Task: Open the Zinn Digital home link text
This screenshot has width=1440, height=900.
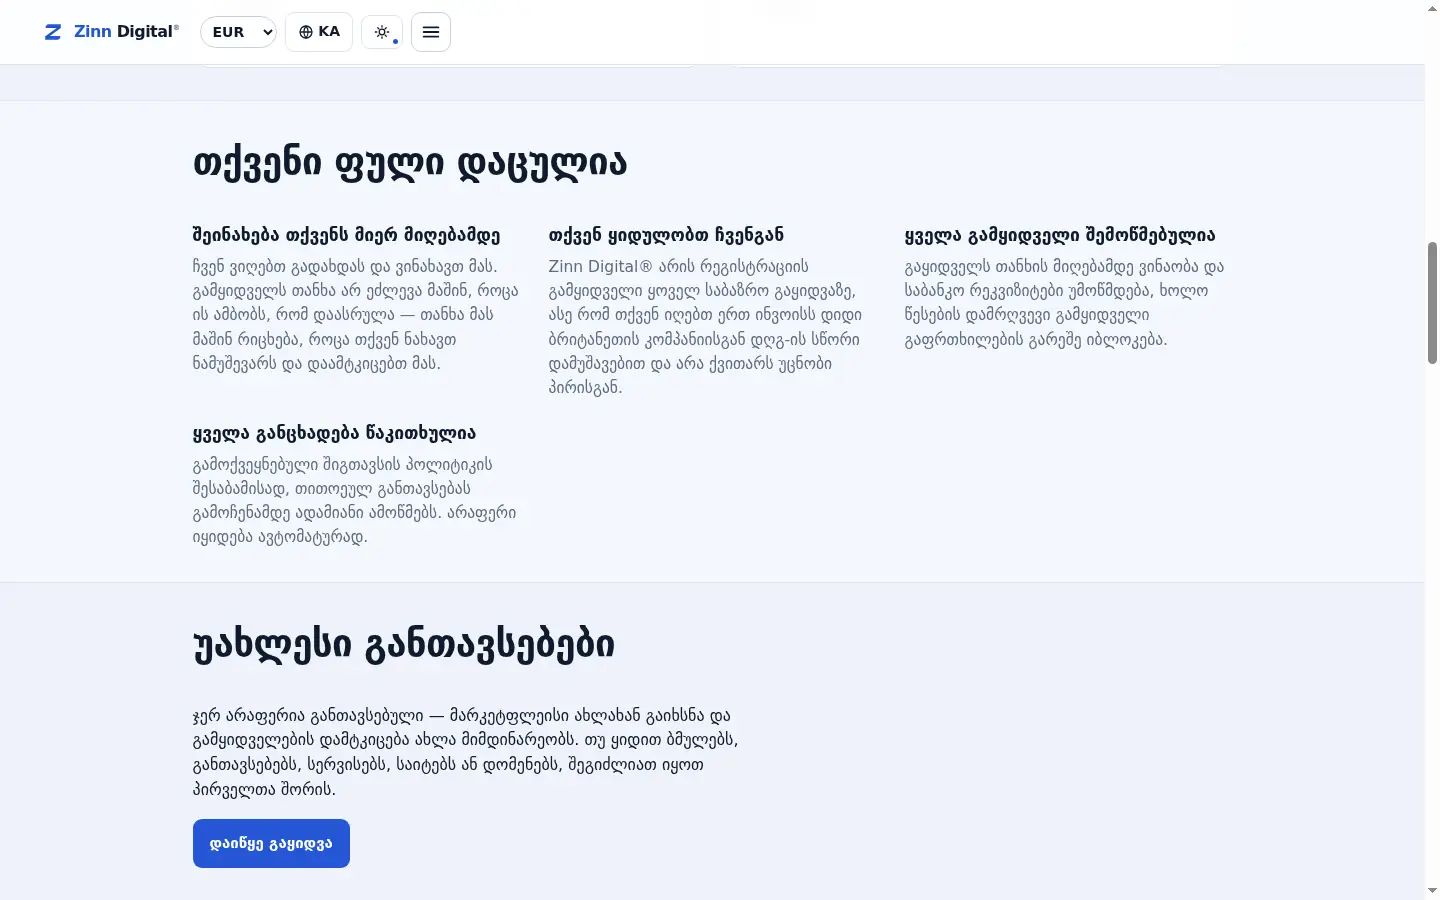Action: tap(126, 32)
